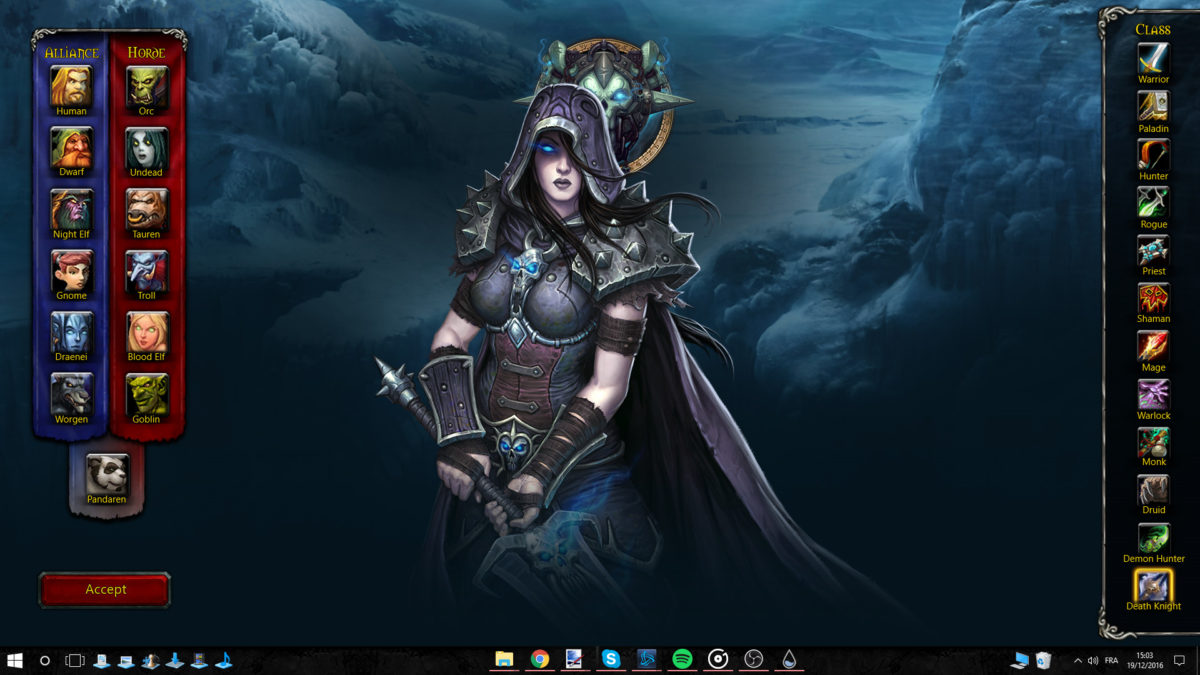Choose the Mage class icon
This screenshot has width=1200, height=675.
(x=1152, y=346)
